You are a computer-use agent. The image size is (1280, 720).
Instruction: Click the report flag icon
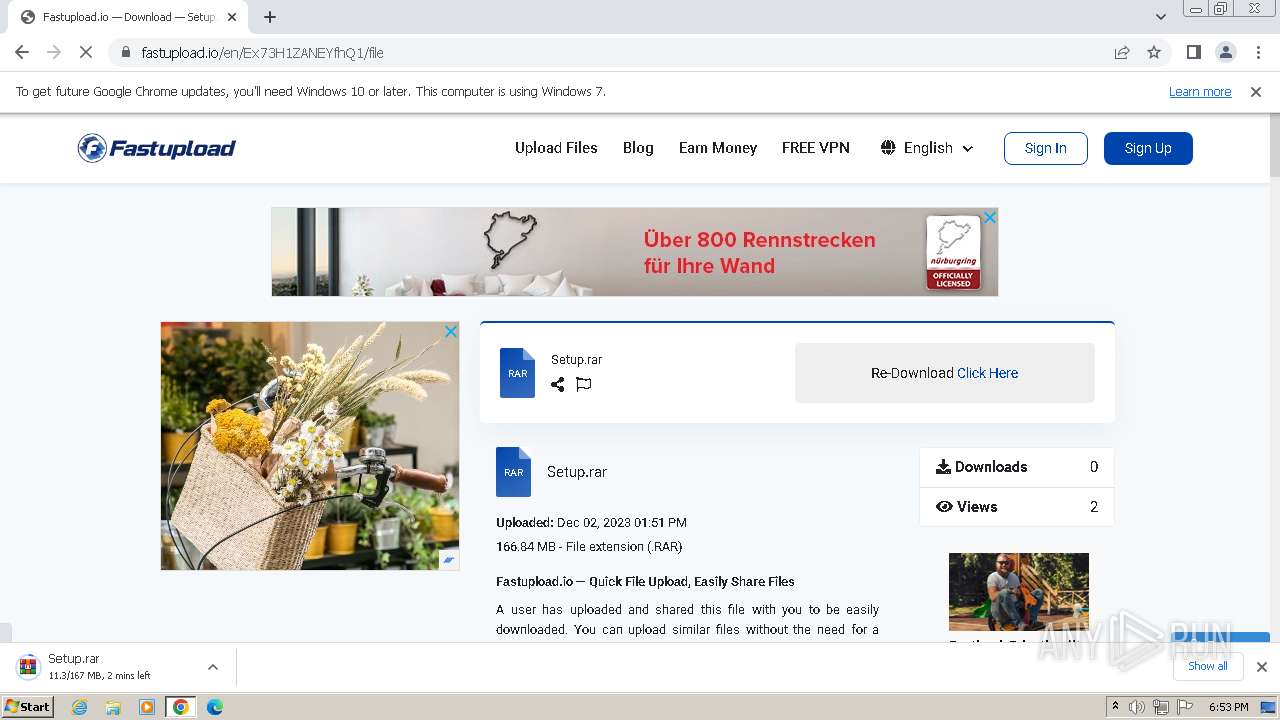tap(584, 384)
